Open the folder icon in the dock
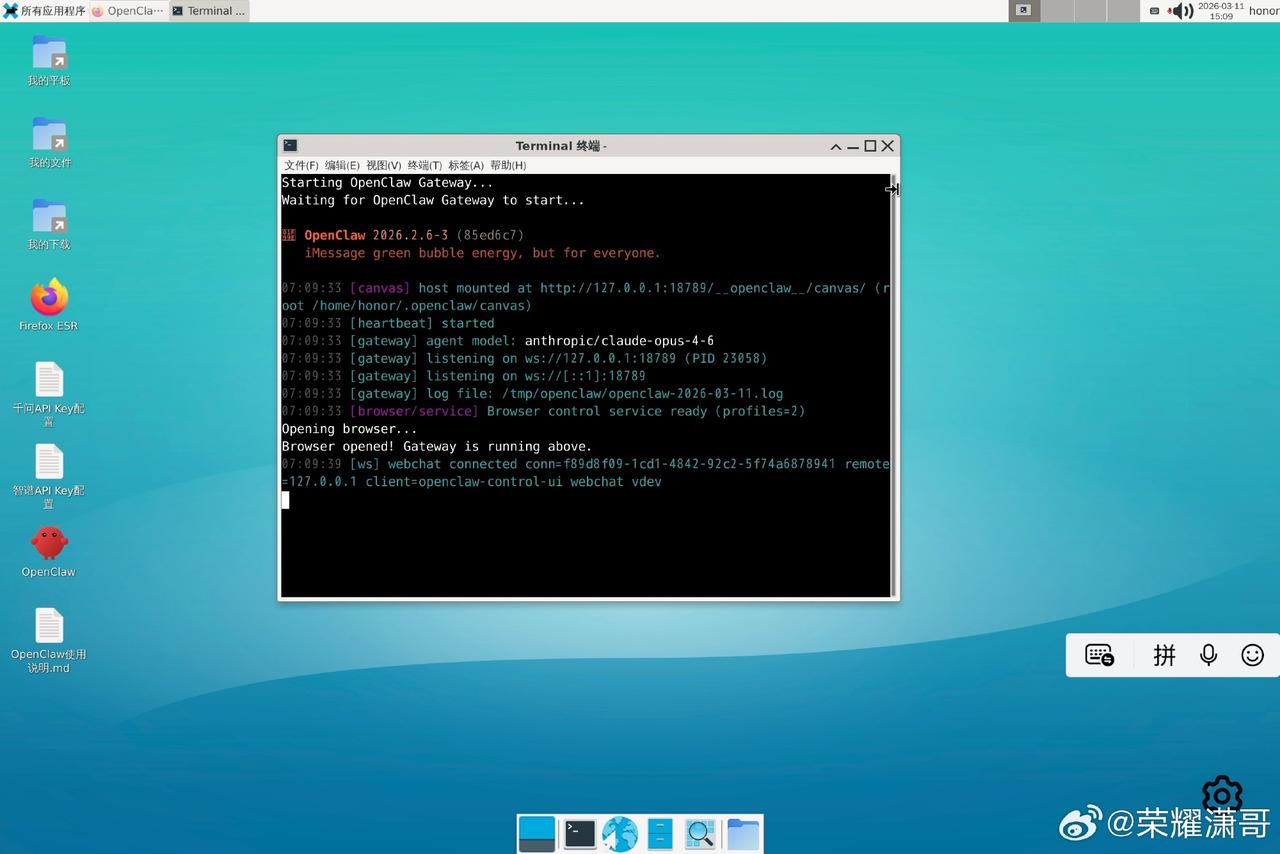Viewport: 1280px width, 854px height. click(x=742, y=833)
